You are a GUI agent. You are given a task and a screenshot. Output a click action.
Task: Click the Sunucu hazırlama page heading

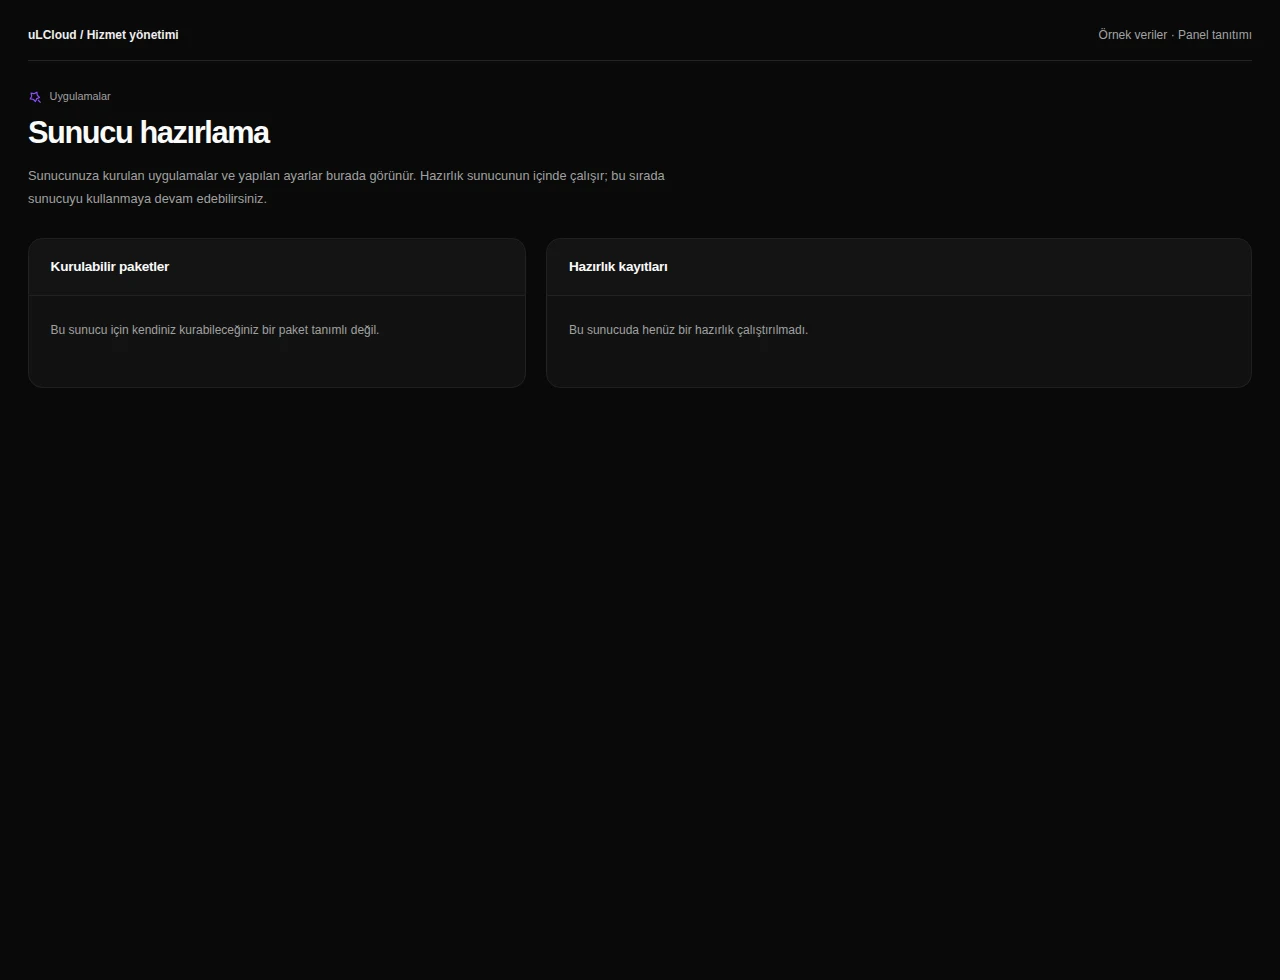[149, 133]
